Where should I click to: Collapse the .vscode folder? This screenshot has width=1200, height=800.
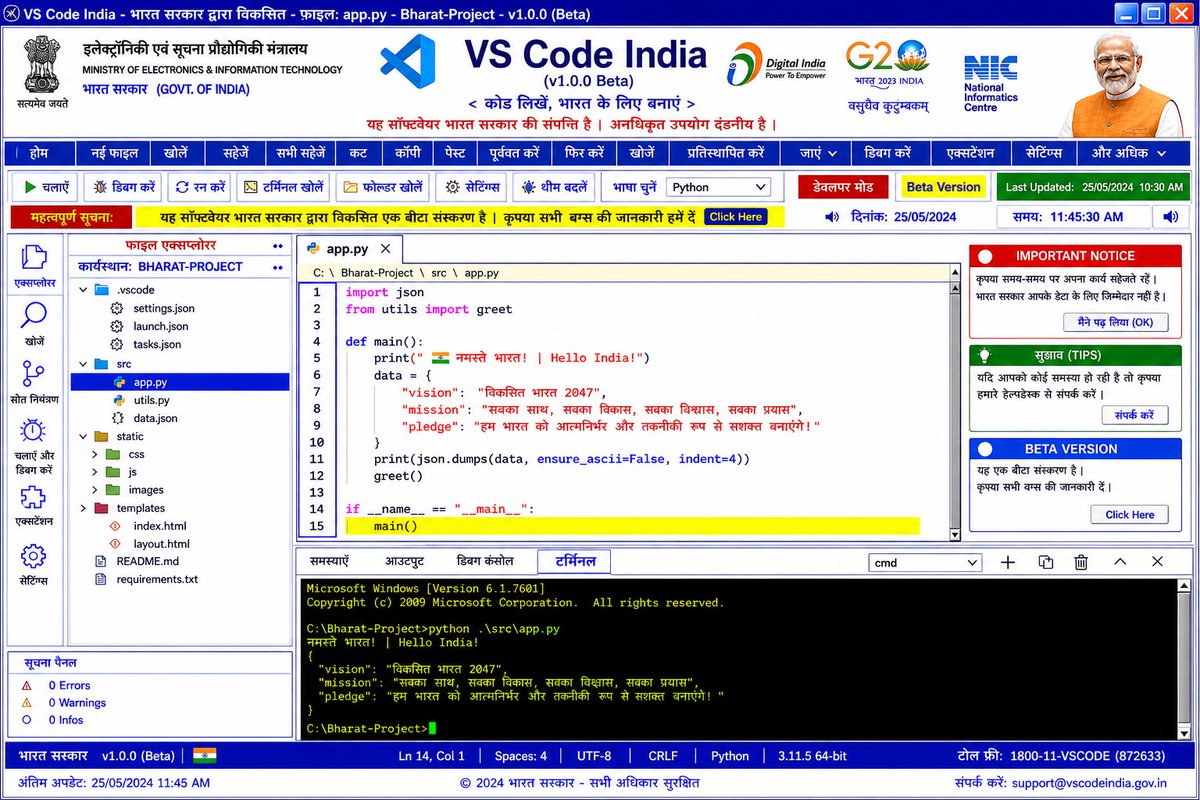point(83,290)
